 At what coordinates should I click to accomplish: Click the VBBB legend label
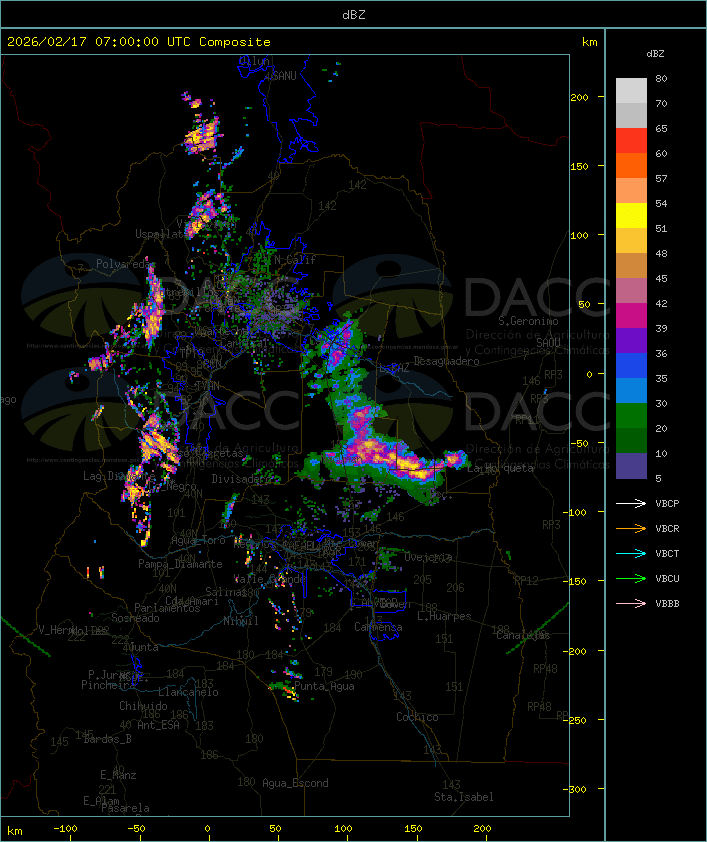(x=667, y=604)
